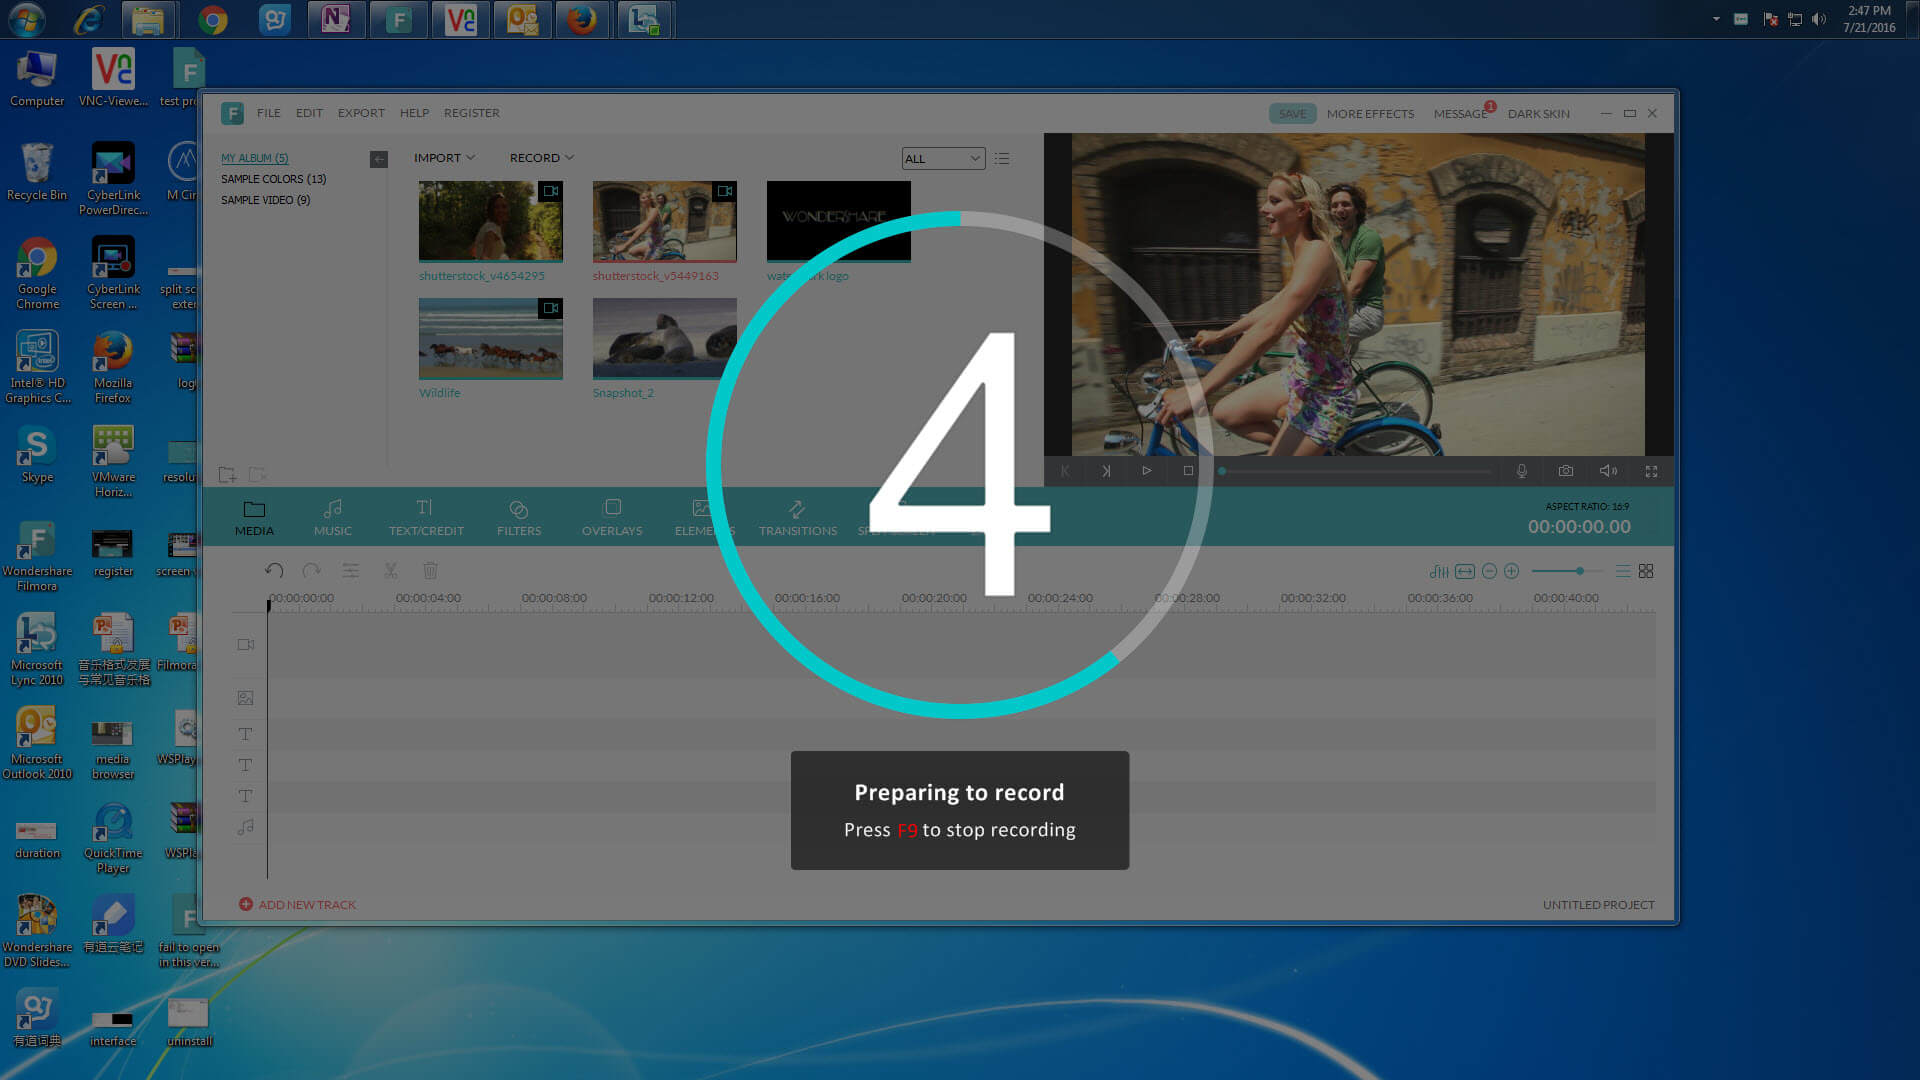
Task: Enter full screen preview mode
Action: pyautogui.click(x=1651, y=471)
